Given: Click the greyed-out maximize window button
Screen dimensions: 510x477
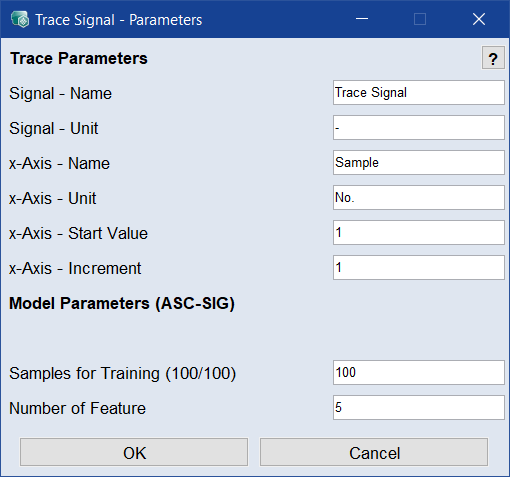Looking at the screenshot, I should (420, 19).
